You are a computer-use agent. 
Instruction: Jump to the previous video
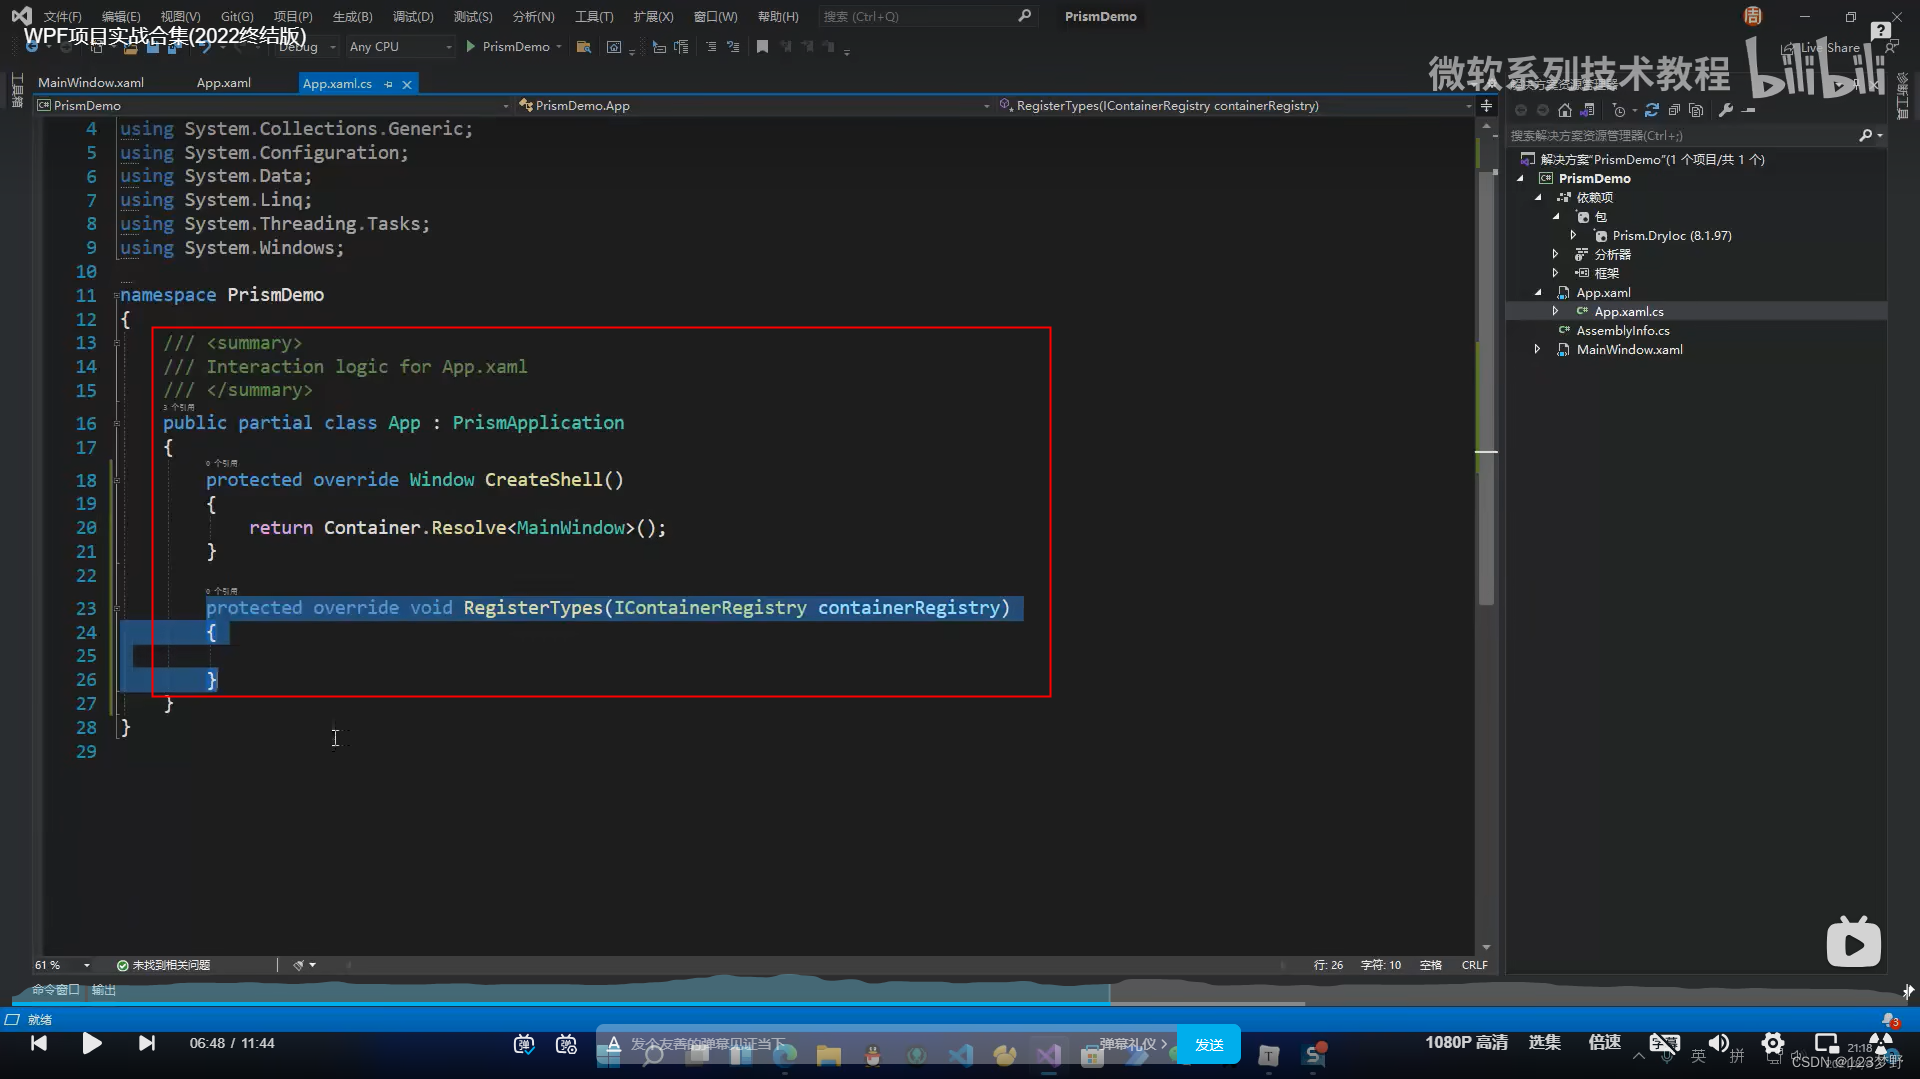point(39,1043)
